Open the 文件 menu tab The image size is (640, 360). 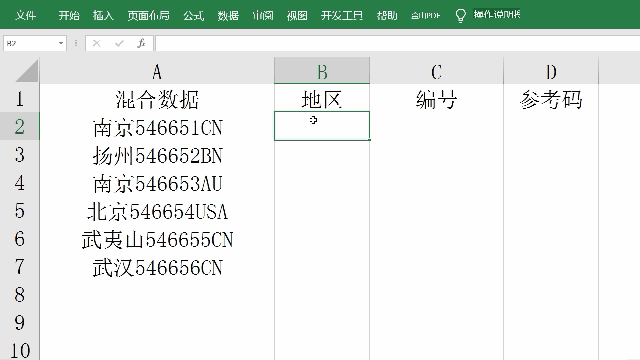click(x=25, y=16)
